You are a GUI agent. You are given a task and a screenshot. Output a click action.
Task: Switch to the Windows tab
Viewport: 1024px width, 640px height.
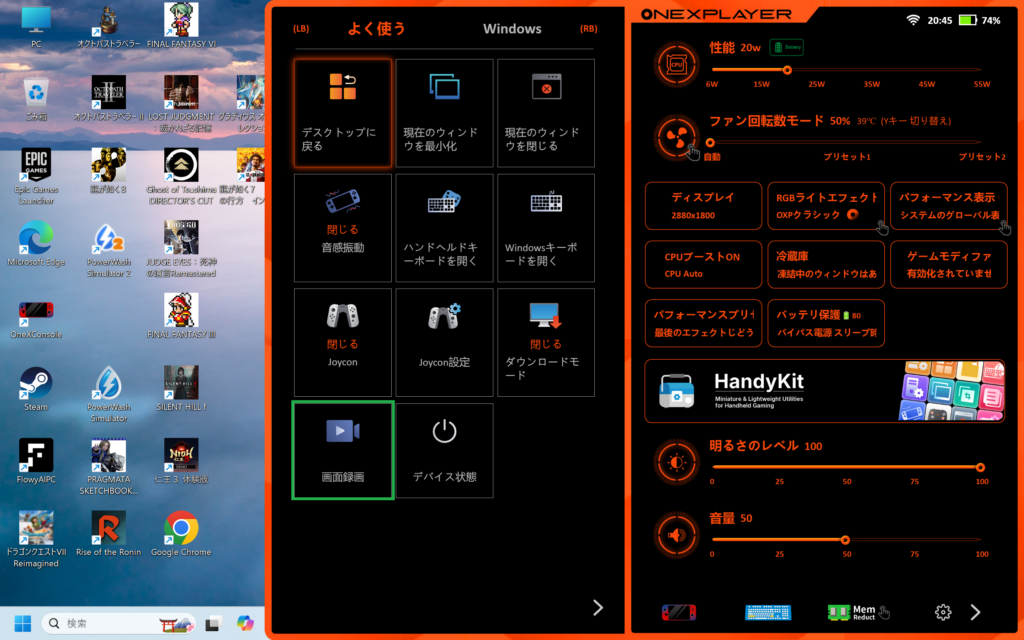tap(512, 29)
